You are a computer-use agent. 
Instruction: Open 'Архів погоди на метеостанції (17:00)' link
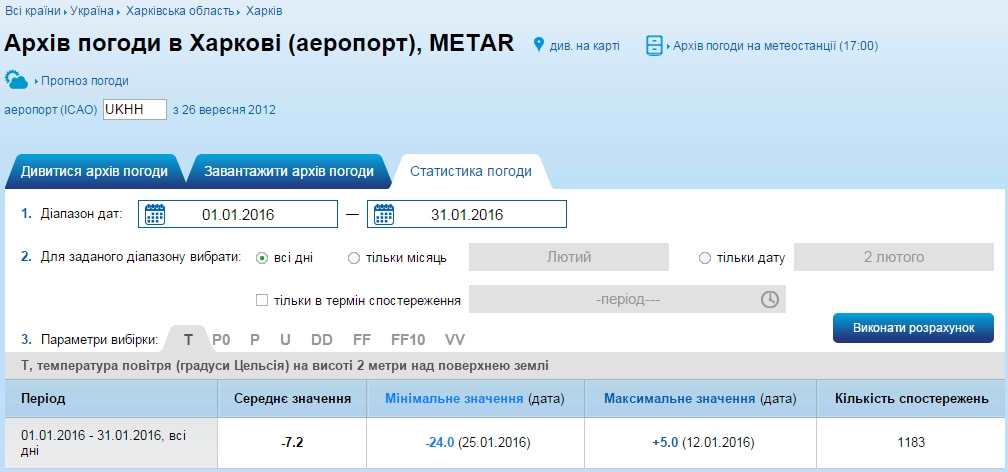pyautogui.click(x=775, y=46)
